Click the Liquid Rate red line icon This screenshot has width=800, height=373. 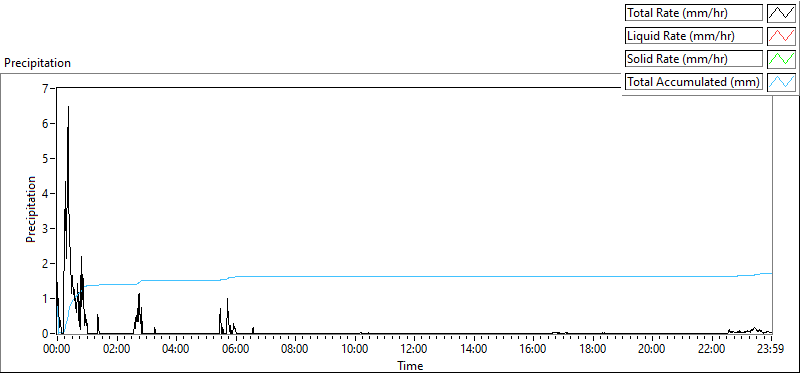(x=782, y=36)
